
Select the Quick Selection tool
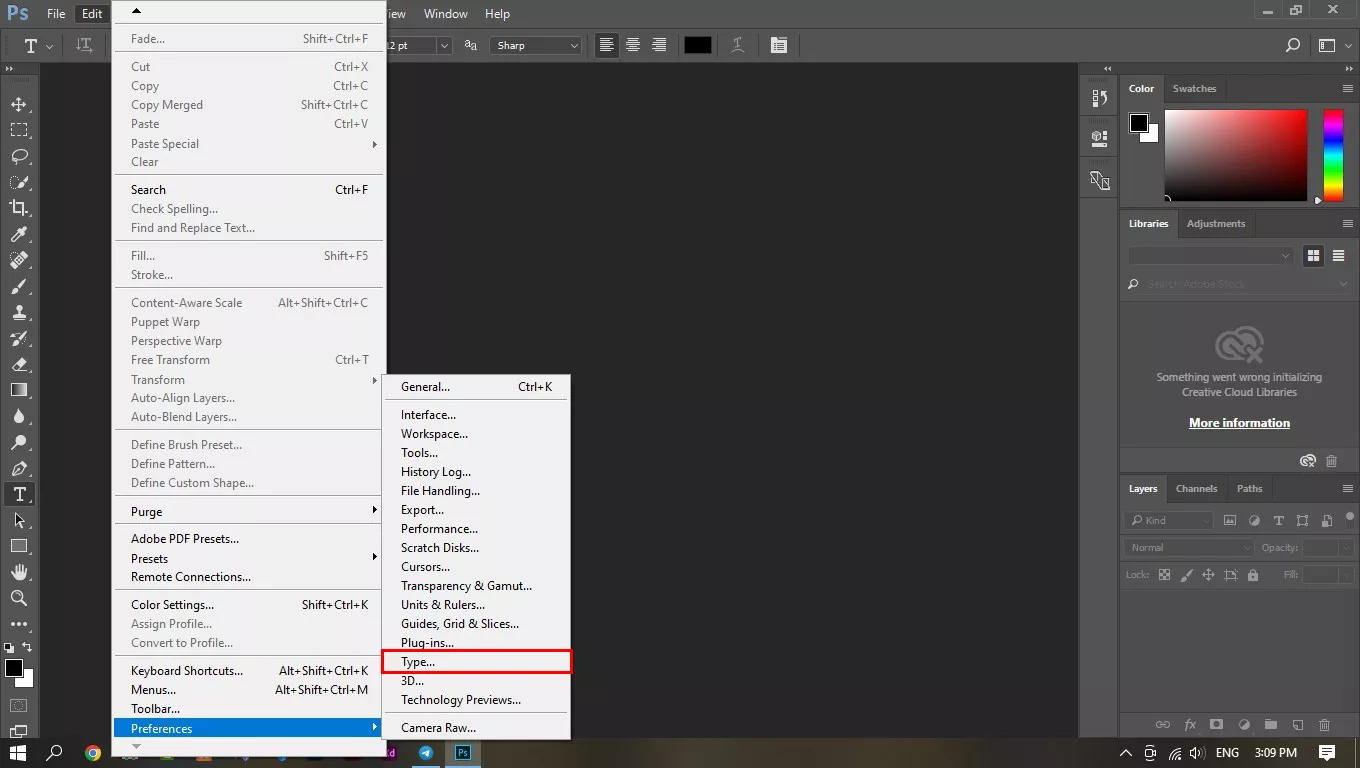coord(19,182)
